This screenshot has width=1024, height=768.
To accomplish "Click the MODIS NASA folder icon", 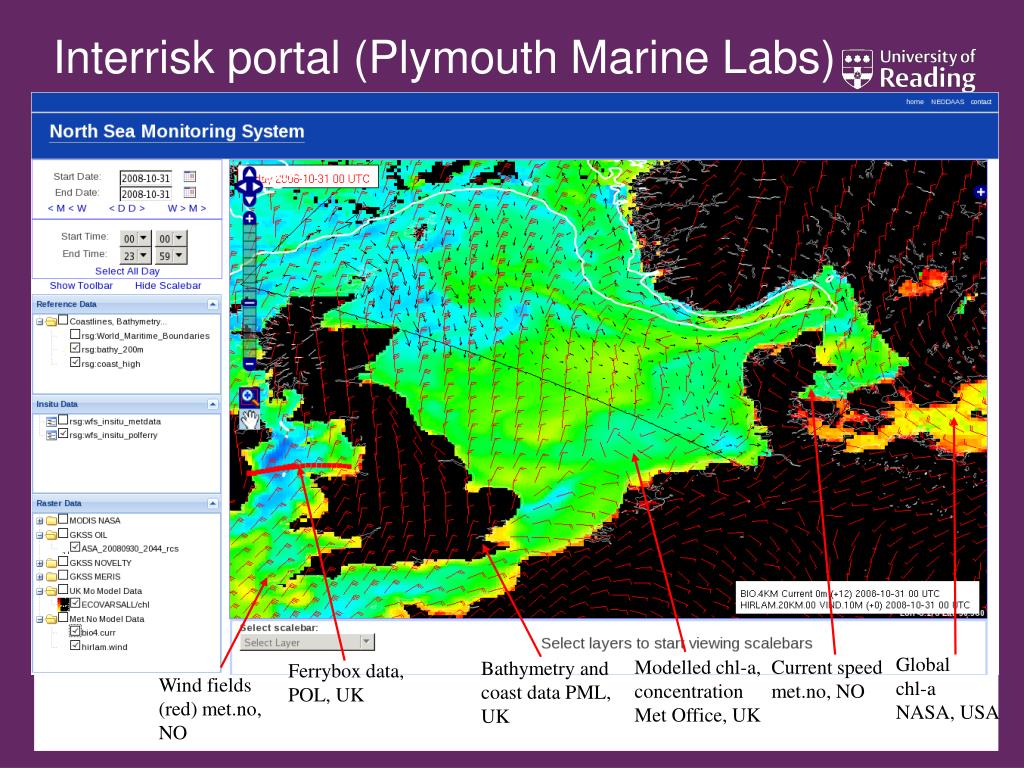I will (52, 520).
